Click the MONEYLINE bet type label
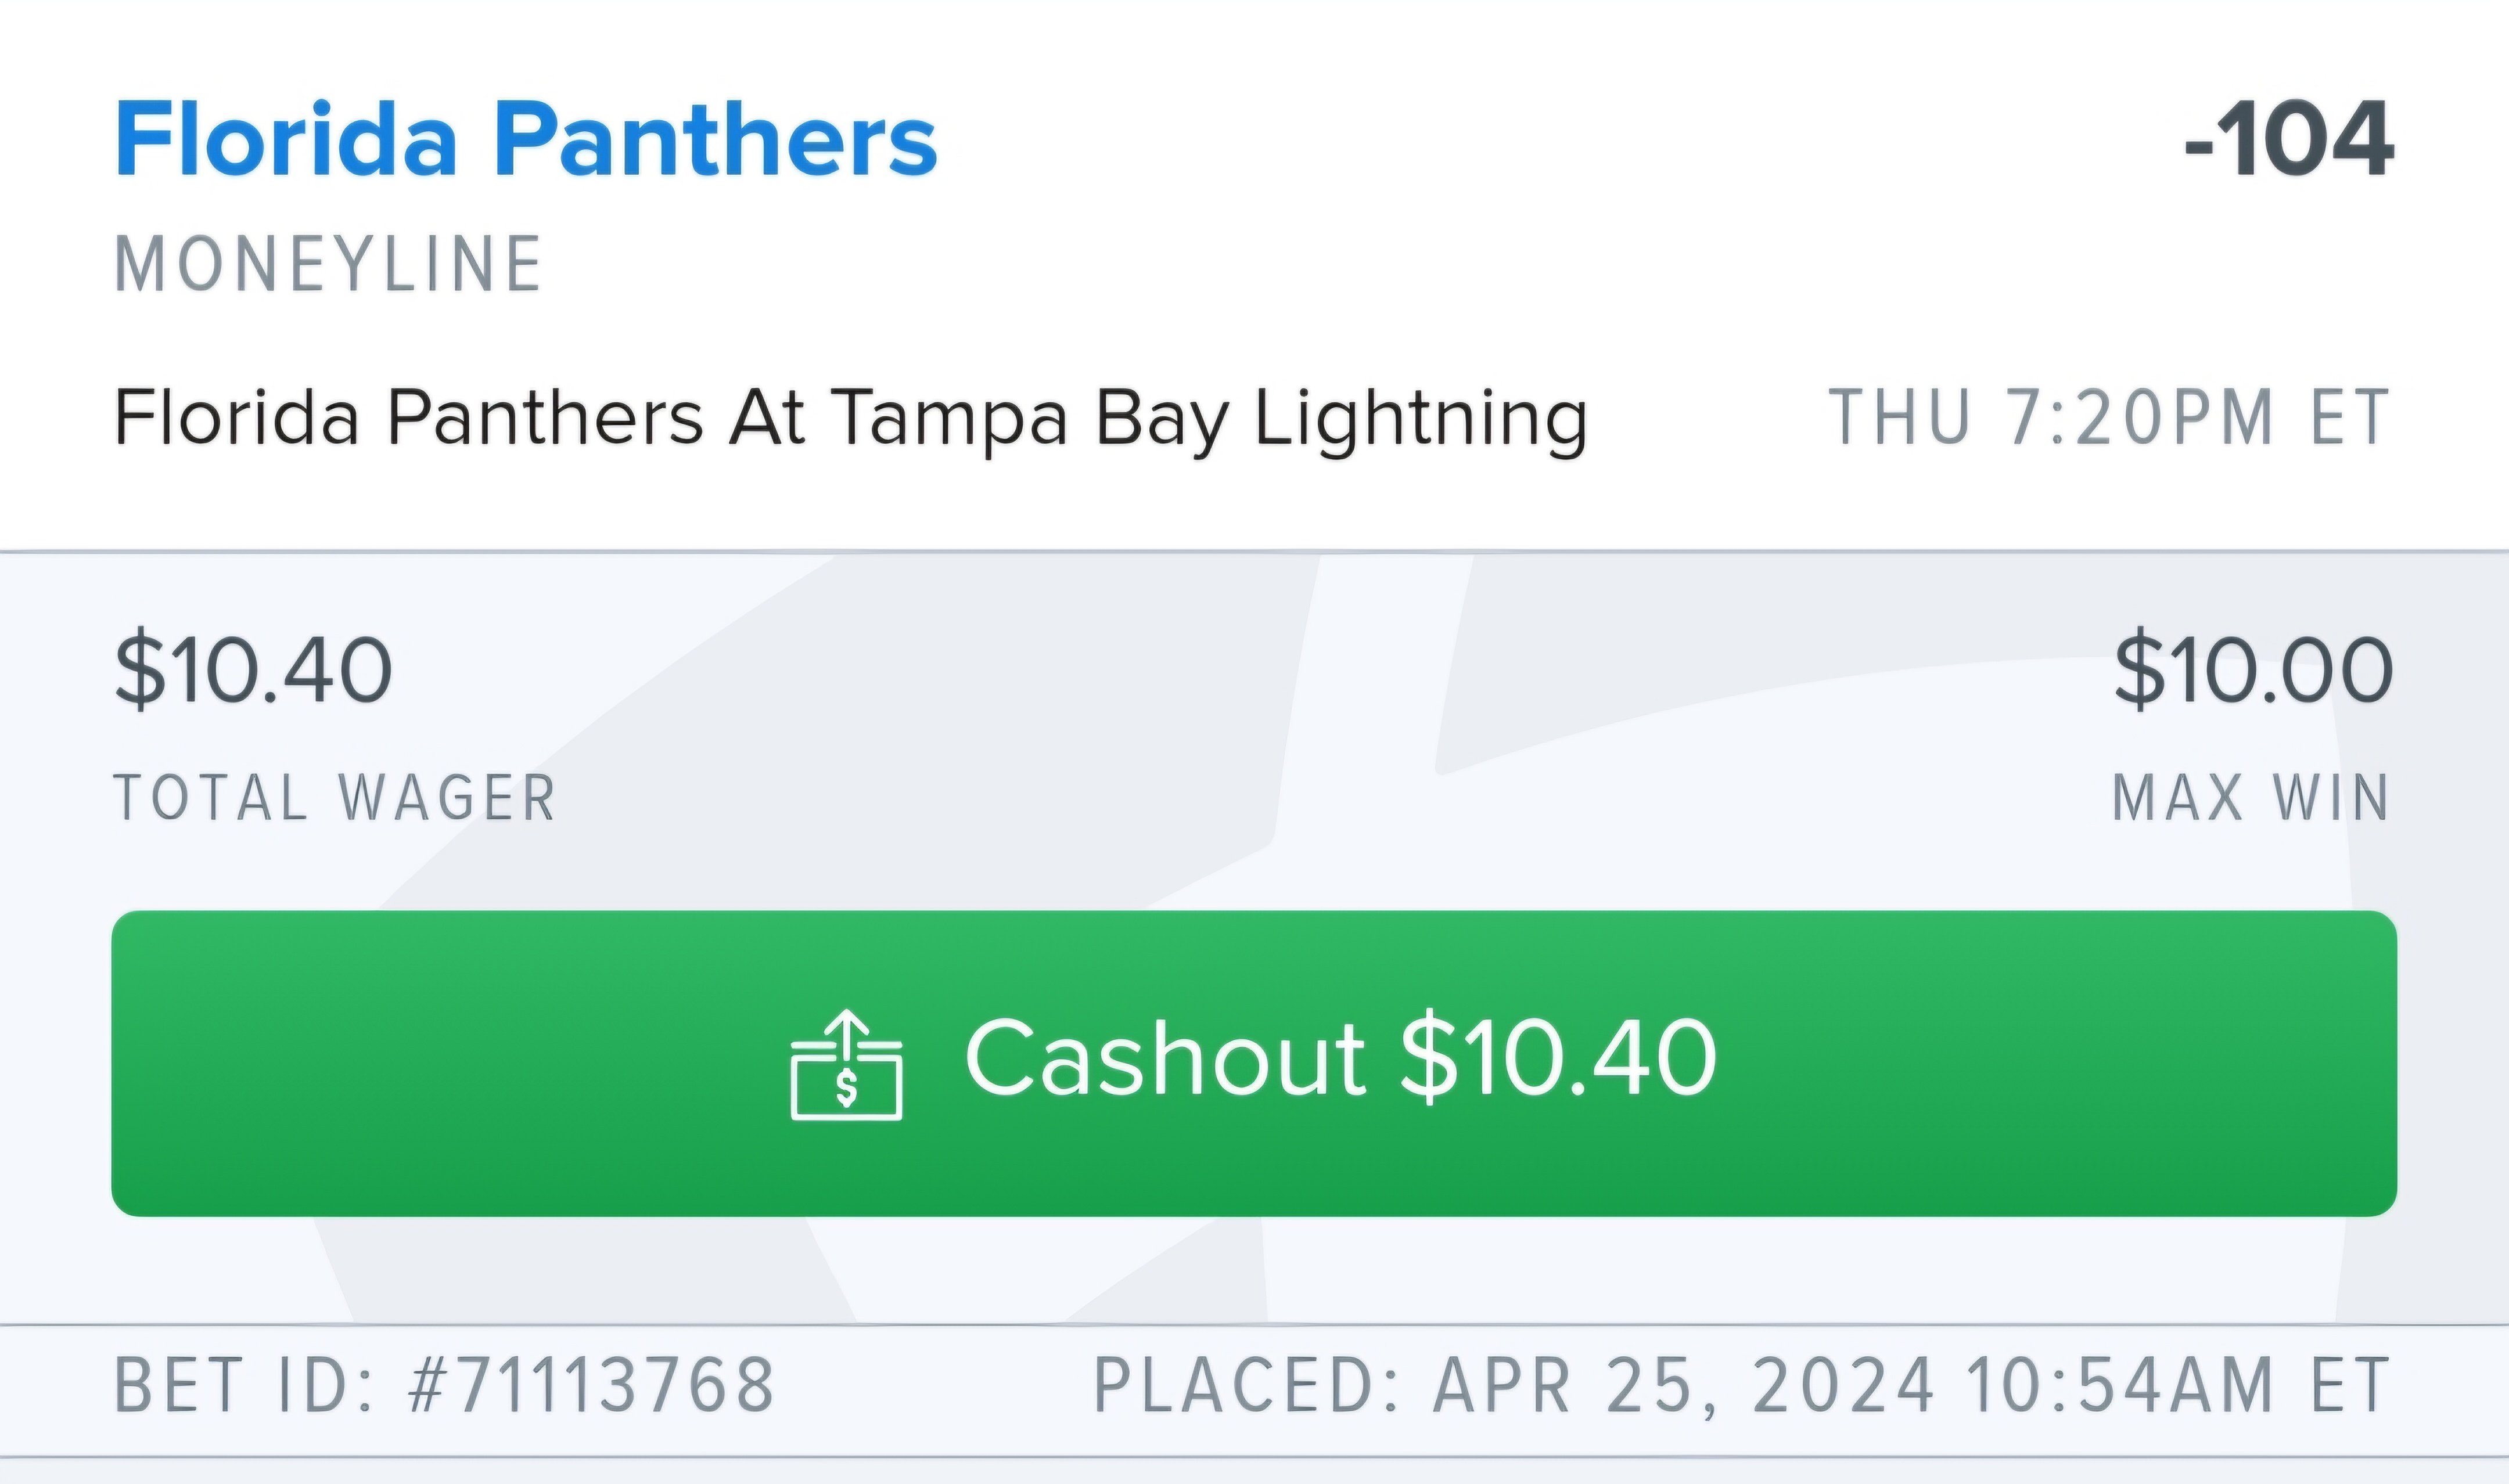 coord(329,265)
